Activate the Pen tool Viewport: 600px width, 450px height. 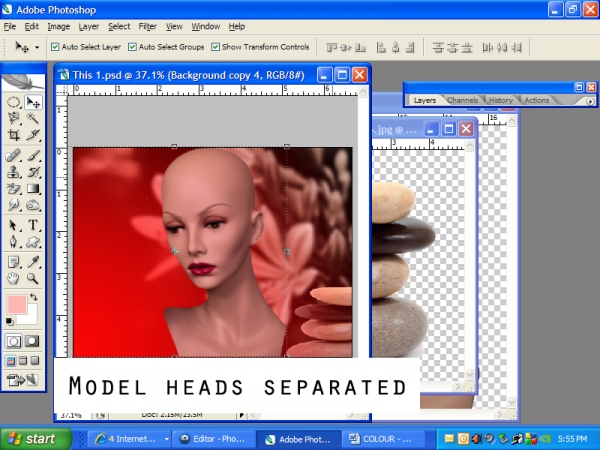pyautogui.click(x=14, y=241)
